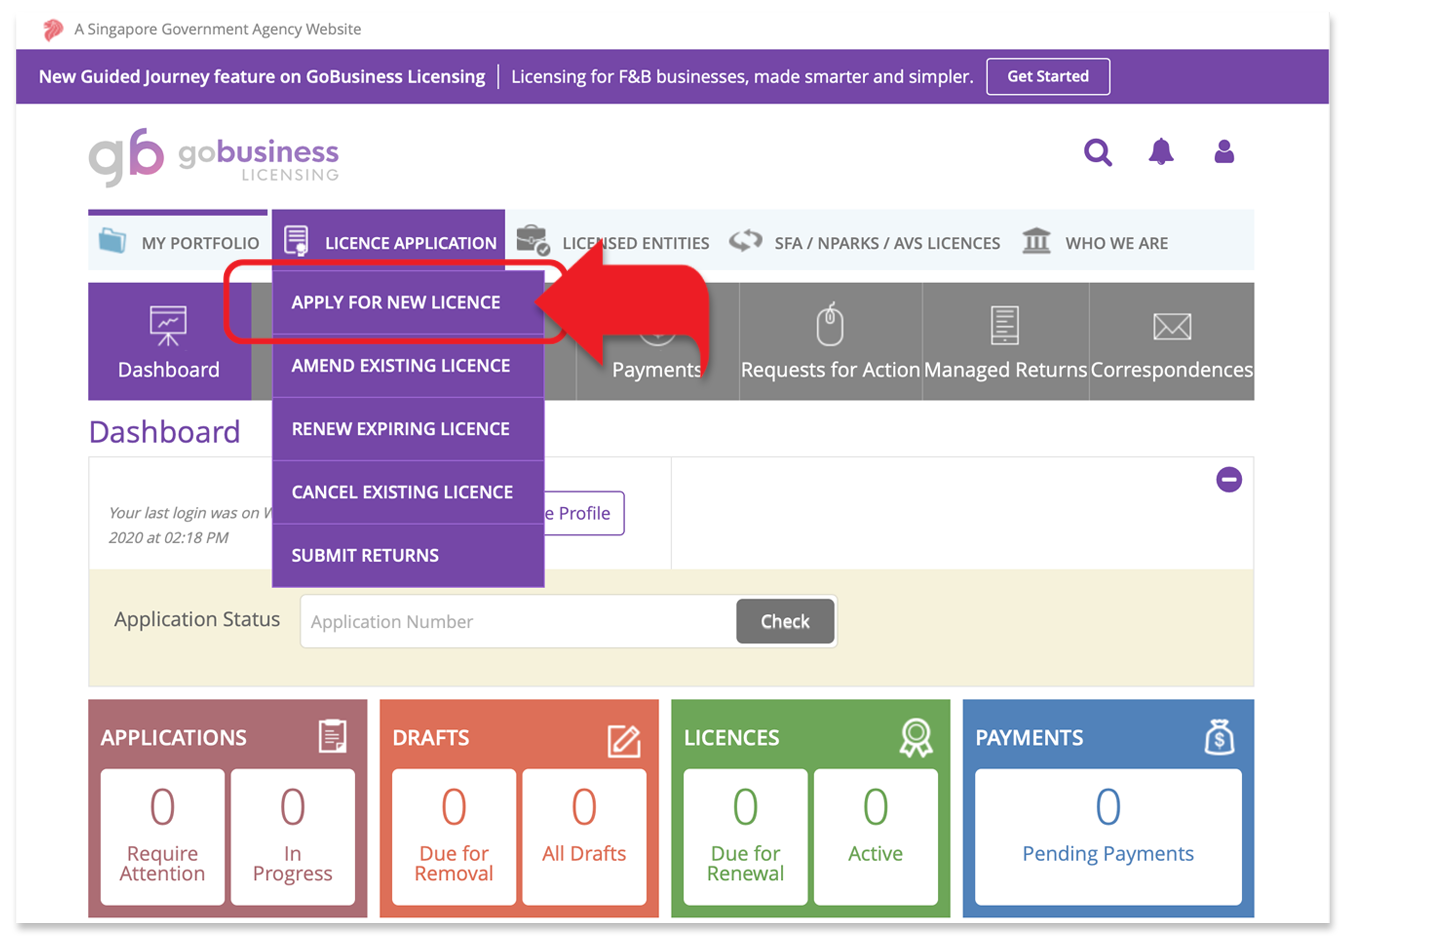Image resolution: width=1442 pixels, height=943 pixels.
Task: Switch to the Correspondences tab
Action: pos(1172,342)
